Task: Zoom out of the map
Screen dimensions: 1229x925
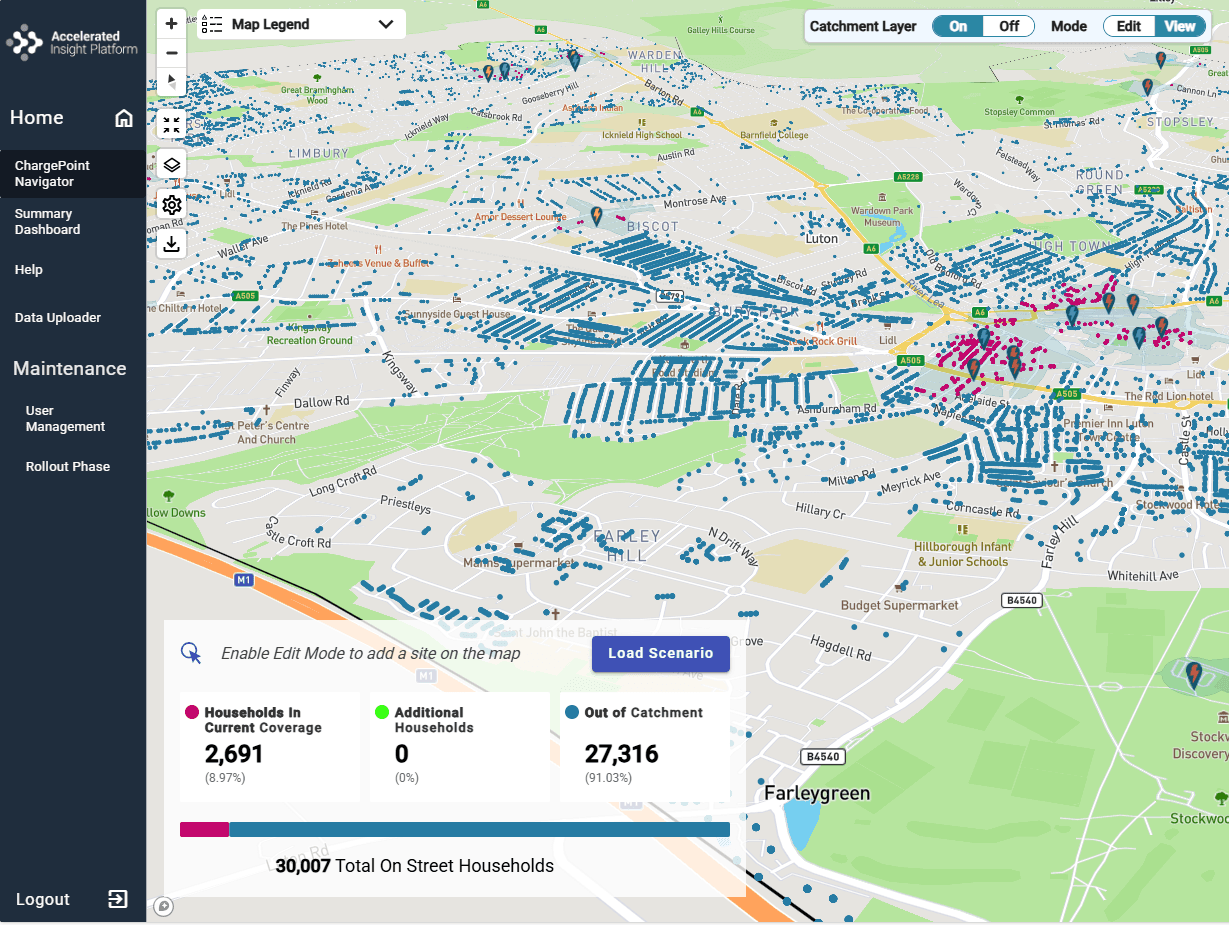Action: pyautogui.click(x=172, y=53)
